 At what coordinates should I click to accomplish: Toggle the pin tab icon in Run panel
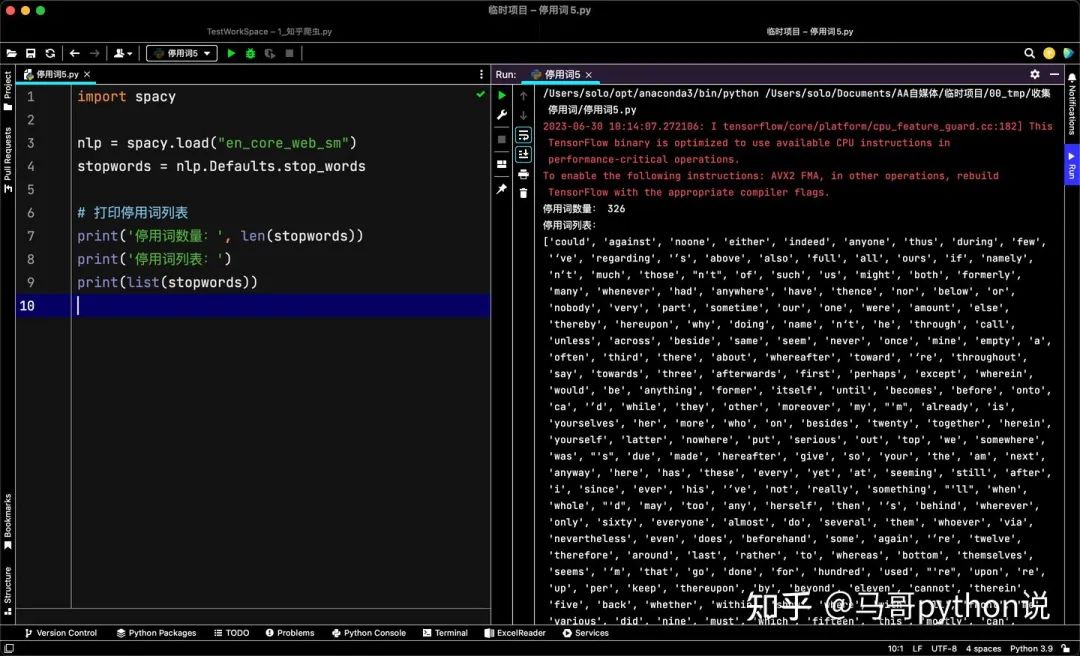502,189
